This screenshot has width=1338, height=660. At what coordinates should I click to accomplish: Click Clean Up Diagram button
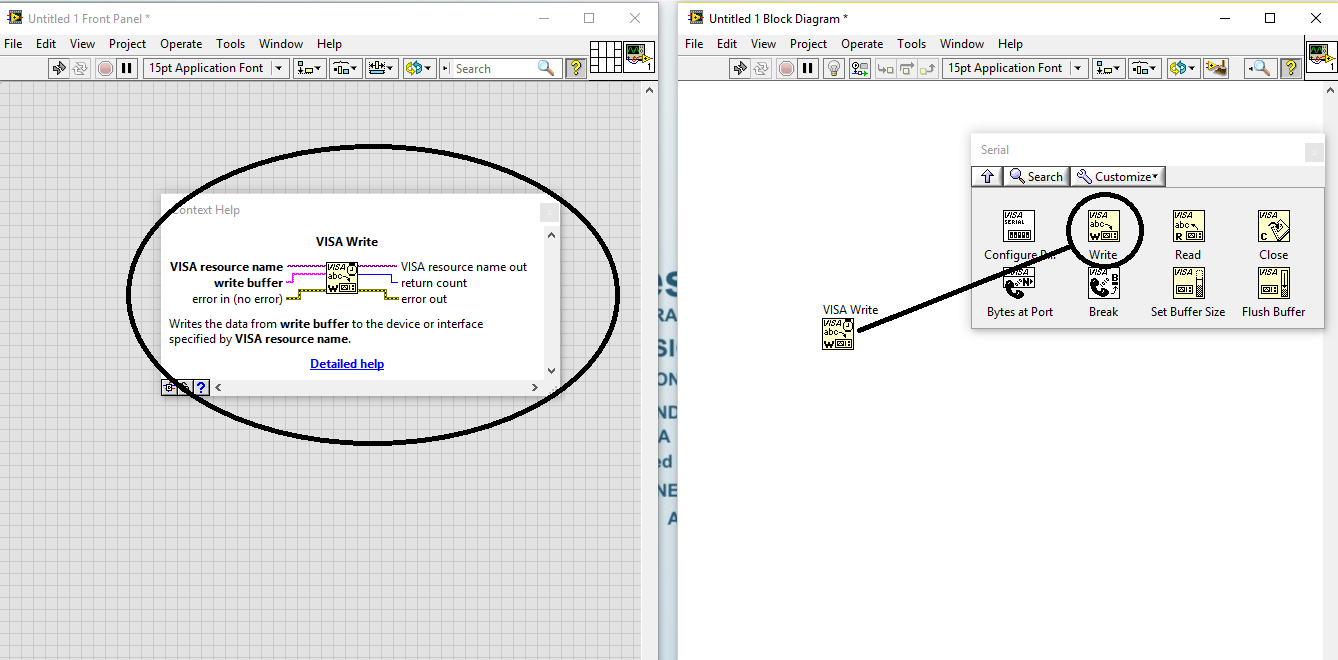click(x=1216, y=68)
